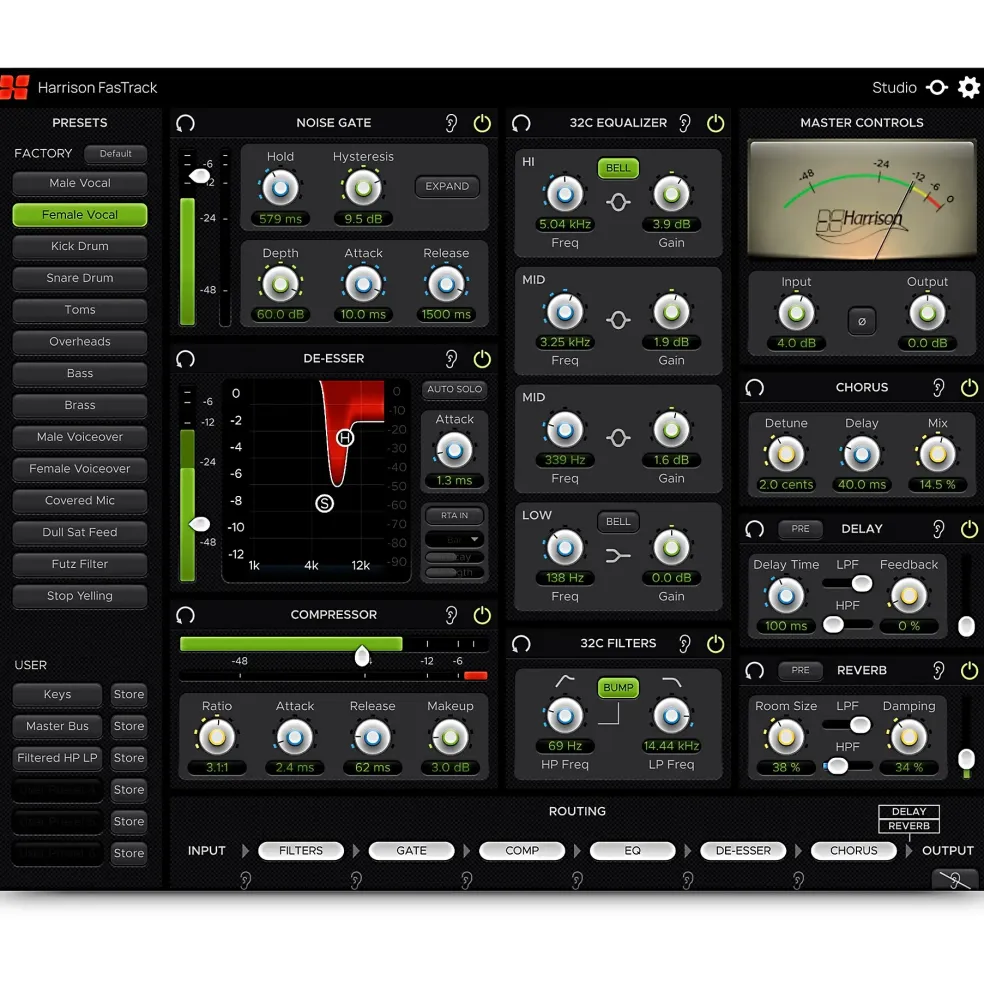Viewport: 984px width, 985px height.
Task: Load Master Bus user preset
Action: 57,726
